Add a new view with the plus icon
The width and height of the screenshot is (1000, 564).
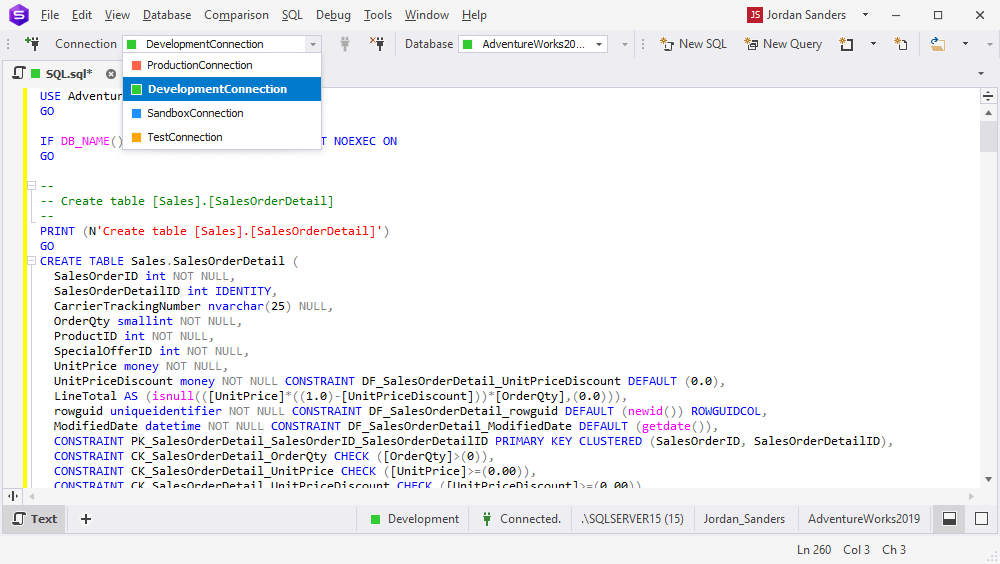pyautogui.click(x=86, y=519)
